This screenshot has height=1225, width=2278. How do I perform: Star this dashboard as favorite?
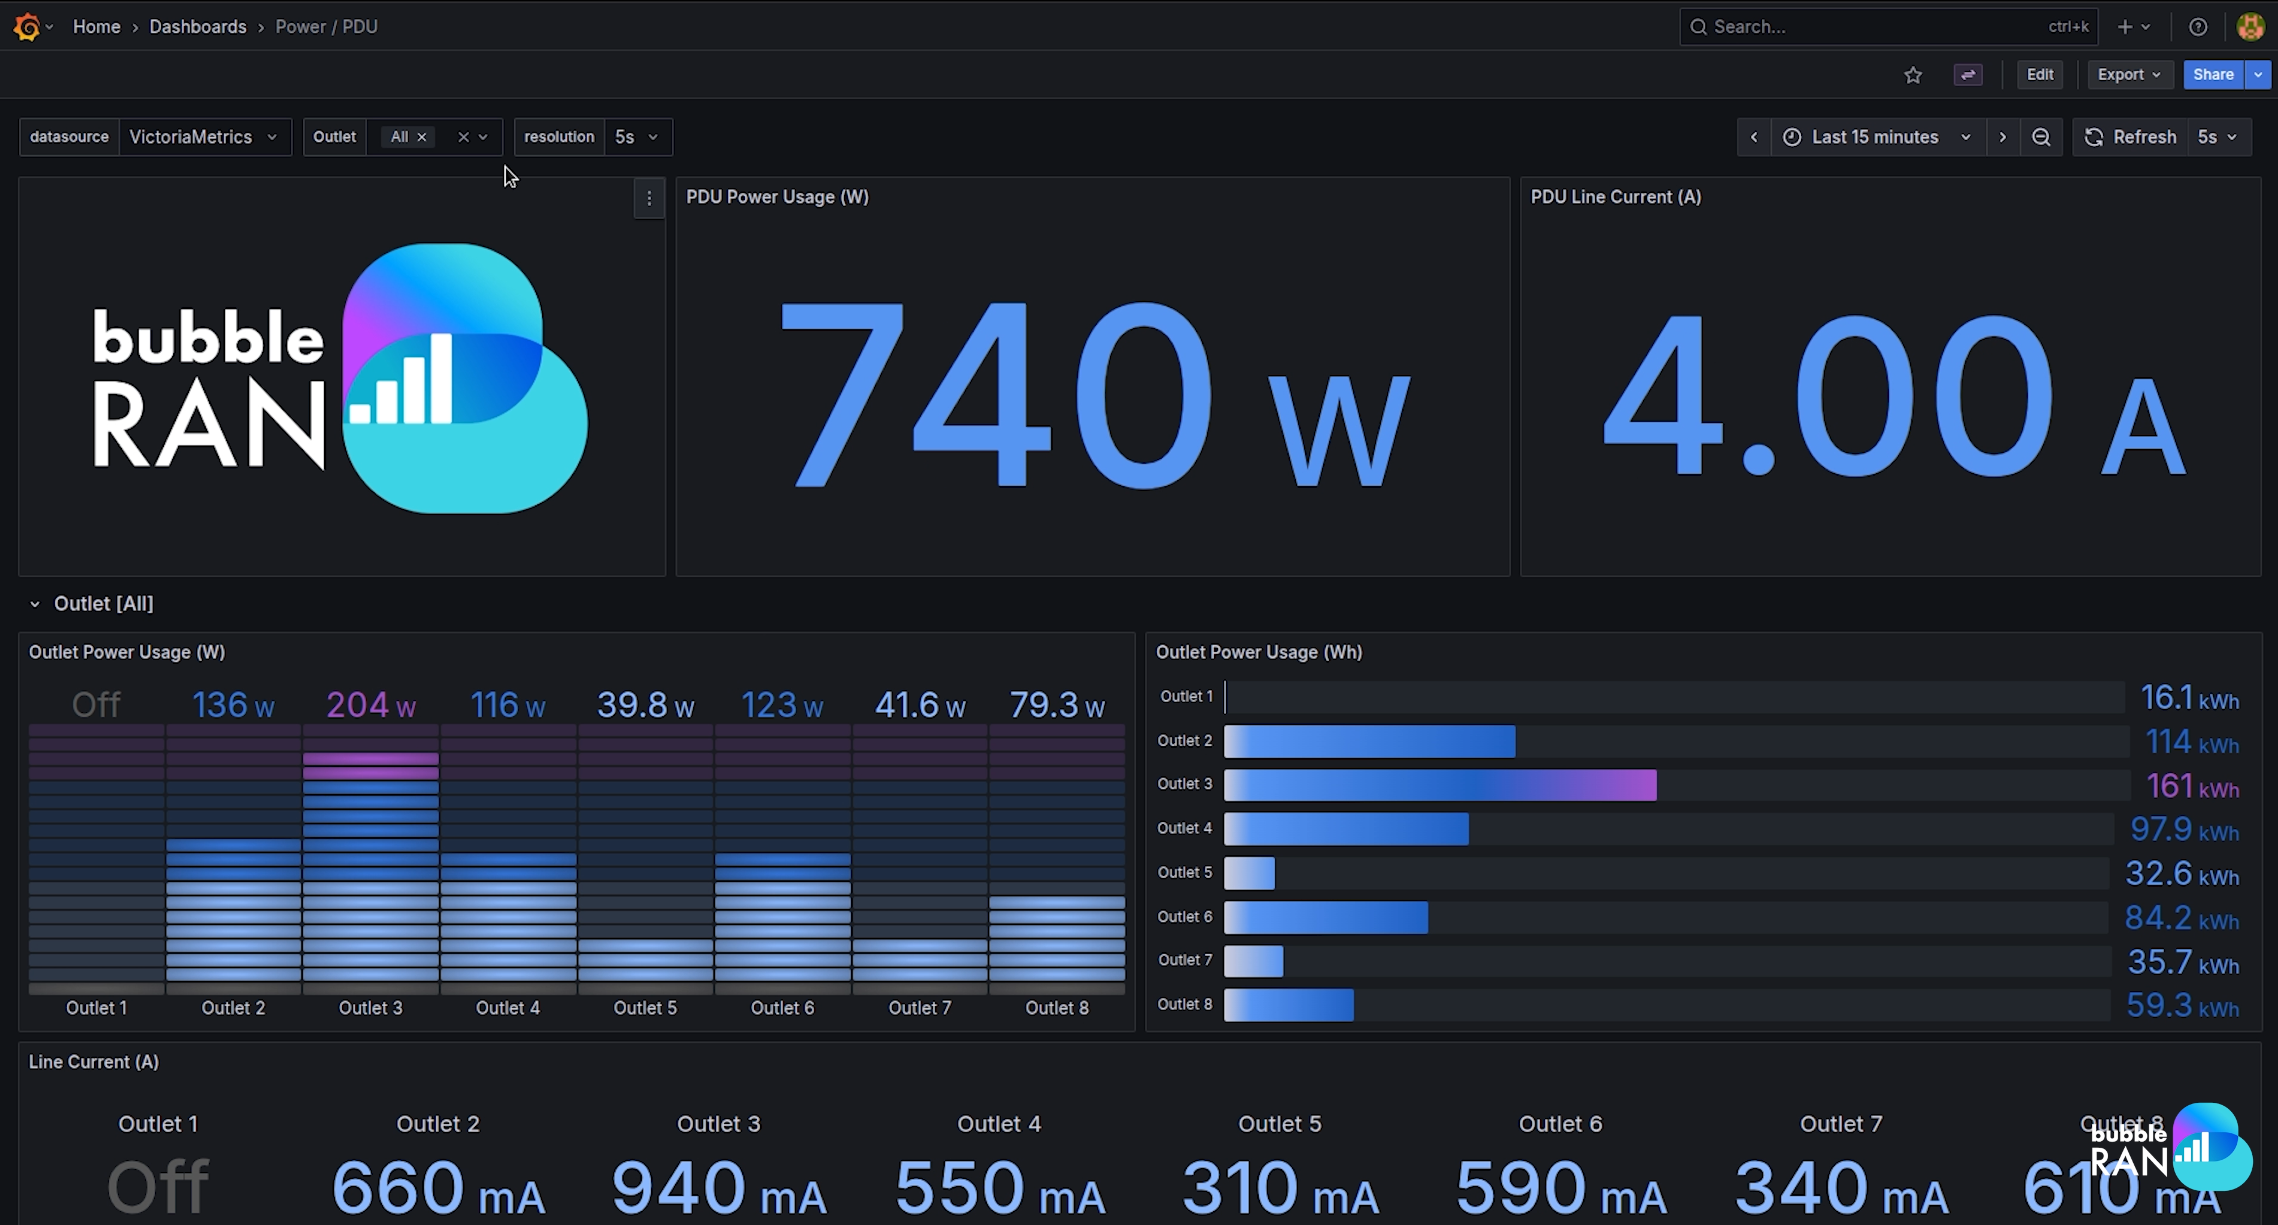(x=1912, y=75)
